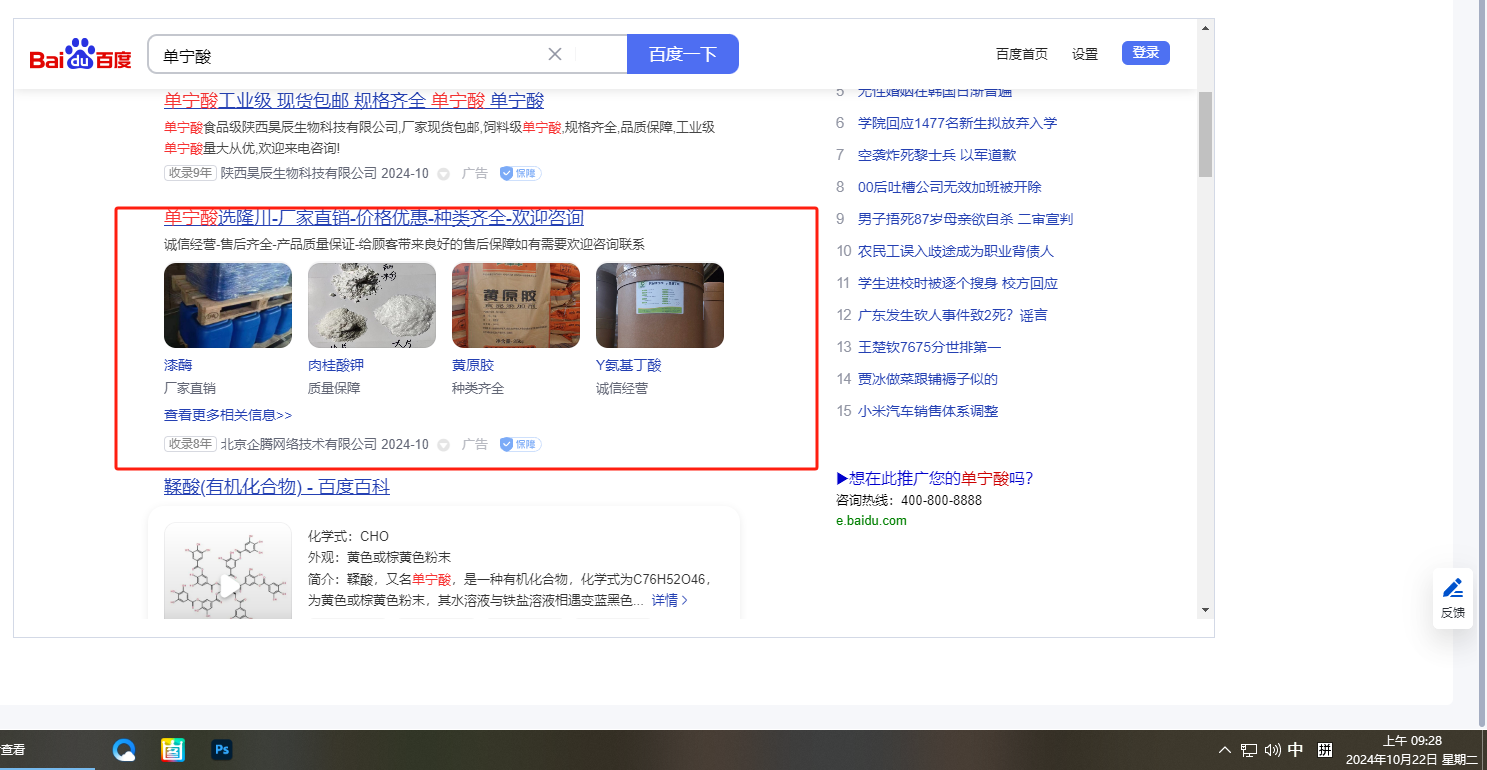1487x770 pixels.
Task: Click the 肉桂酸钾 white powder thumbnail
Action: point(372,305)
